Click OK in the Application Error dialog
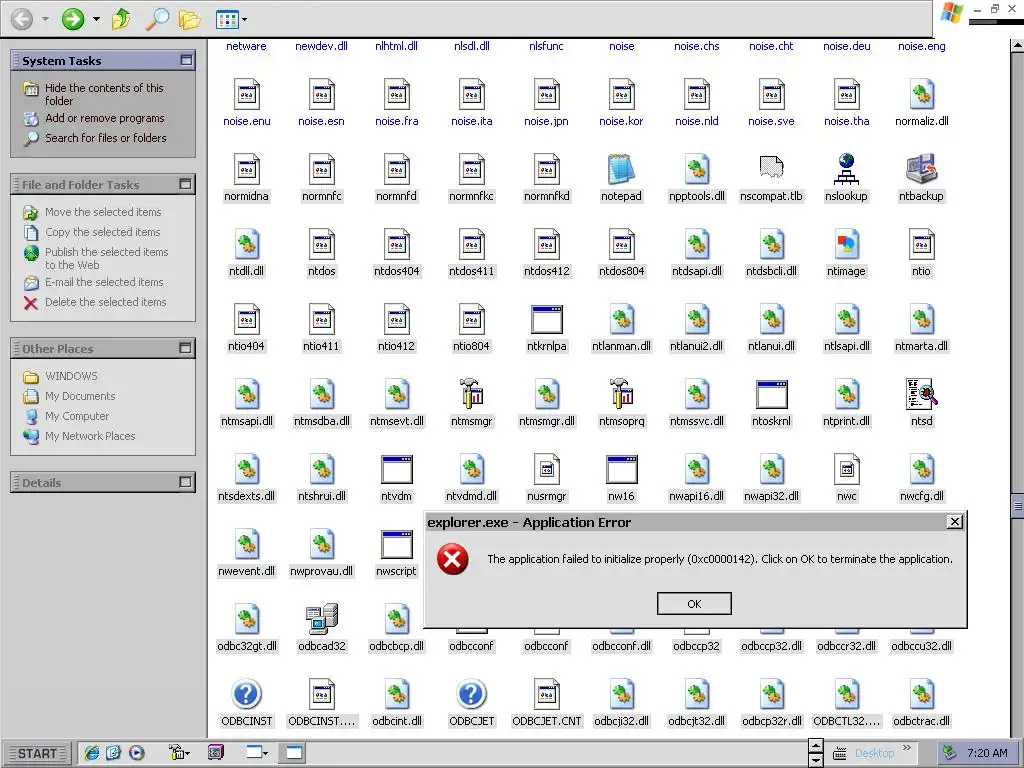1024x768 pixels. 694,604
